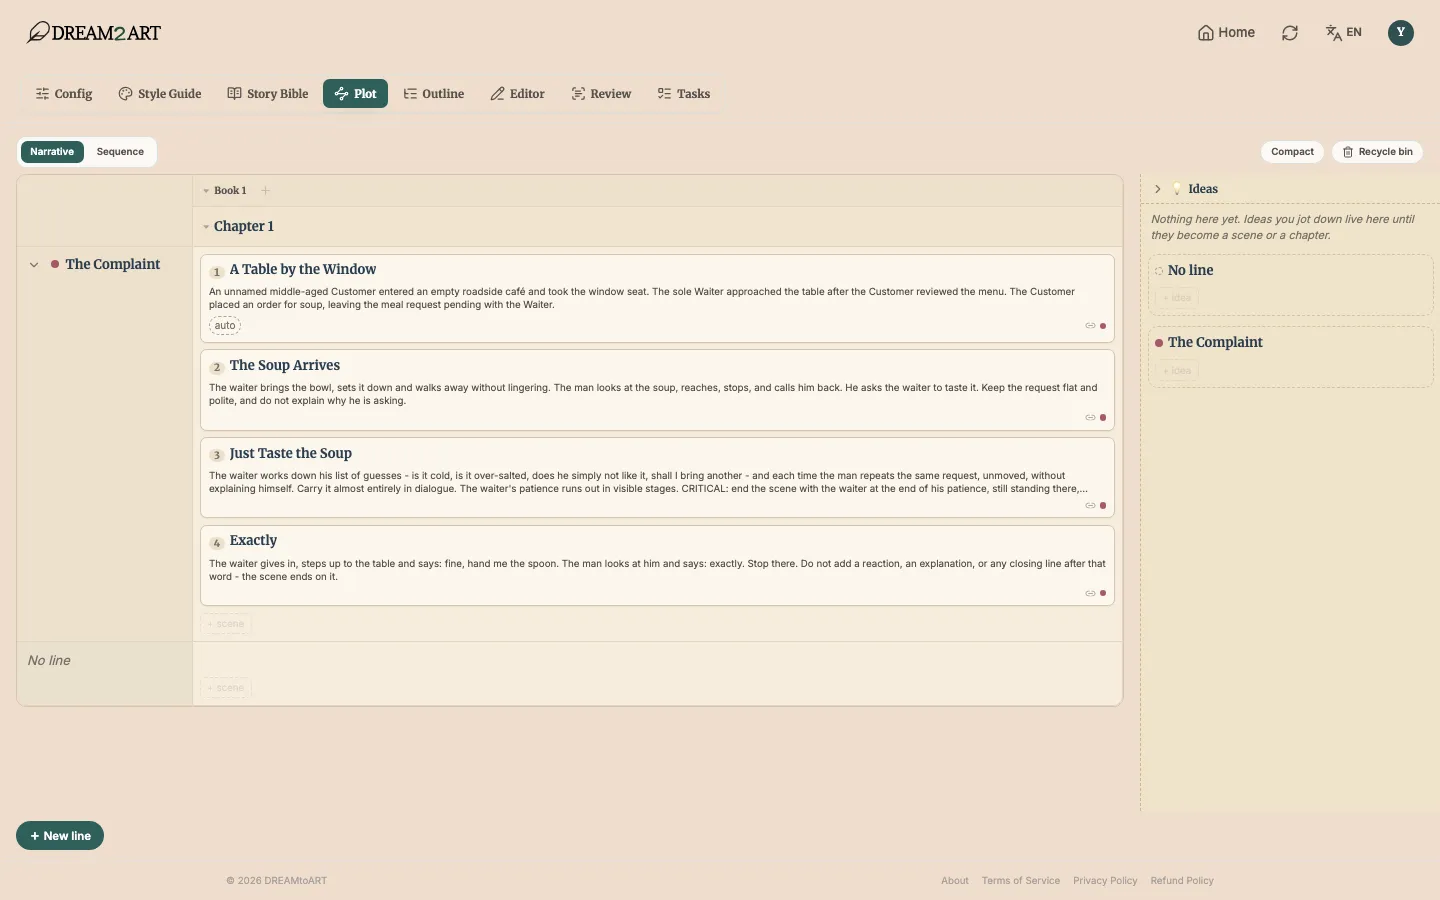Open scene titled Exactly
Image resolution: width=1440 pixels, height=900 pixels.
click(253, 541)
